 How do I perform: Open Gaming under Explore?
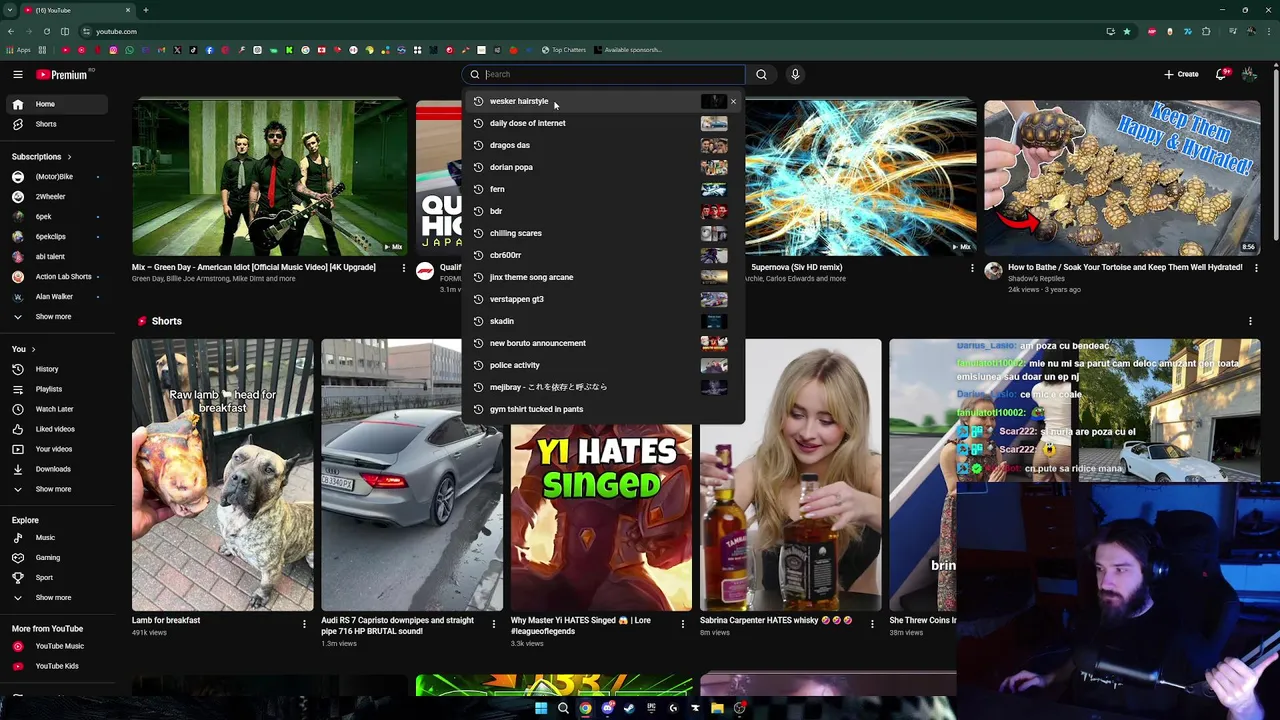point(58,558)
